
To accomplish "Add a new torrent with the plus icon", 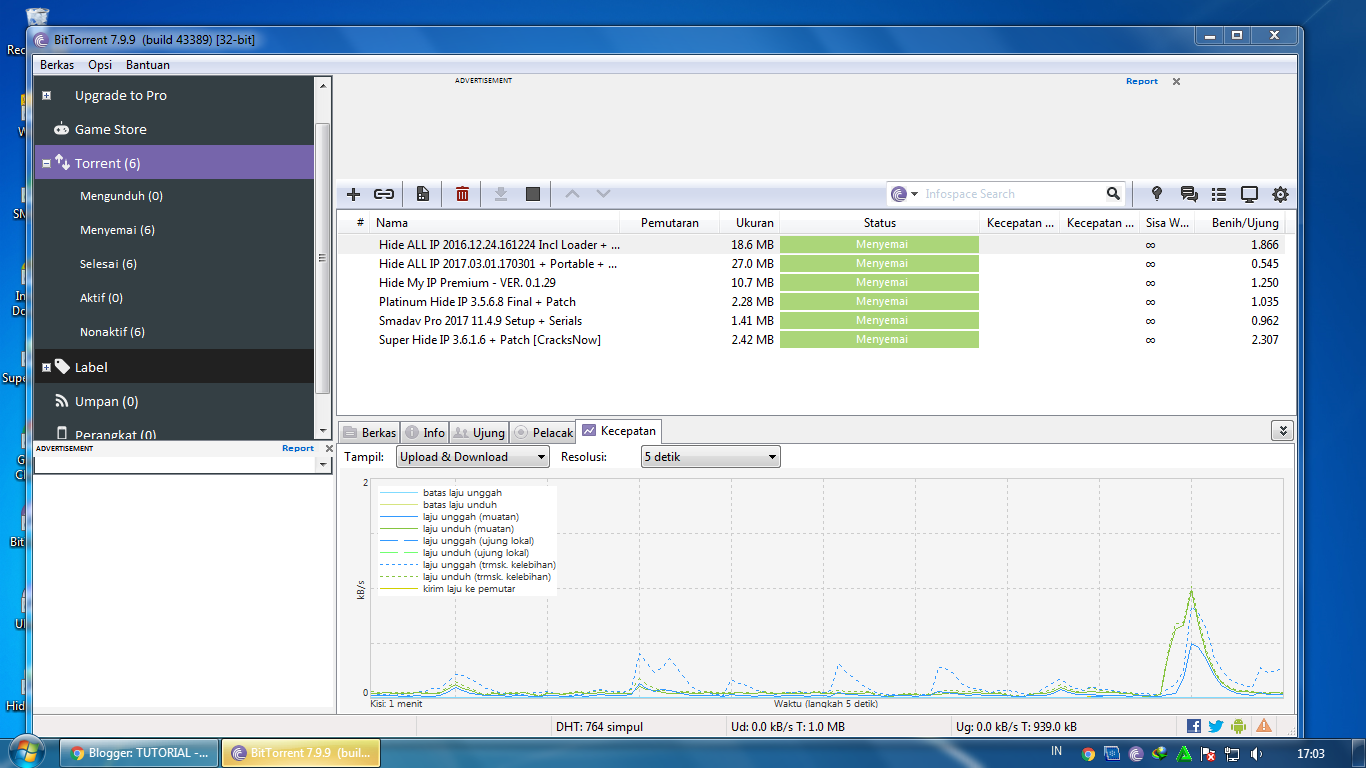I will click(352, 194).
